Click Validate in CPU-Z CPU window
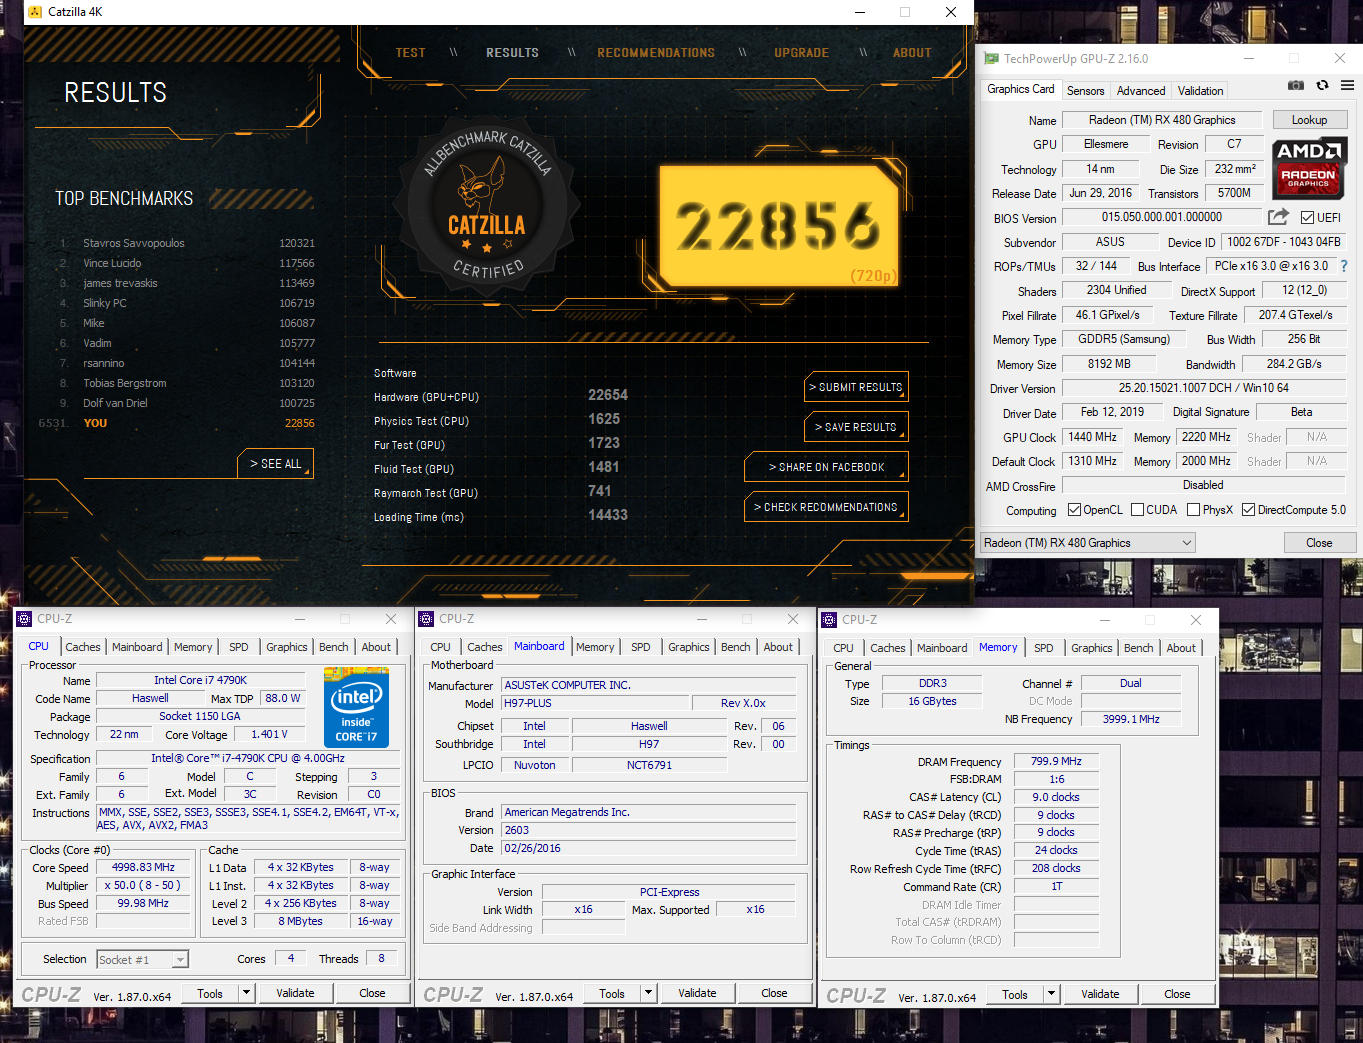 click(295, 993)
